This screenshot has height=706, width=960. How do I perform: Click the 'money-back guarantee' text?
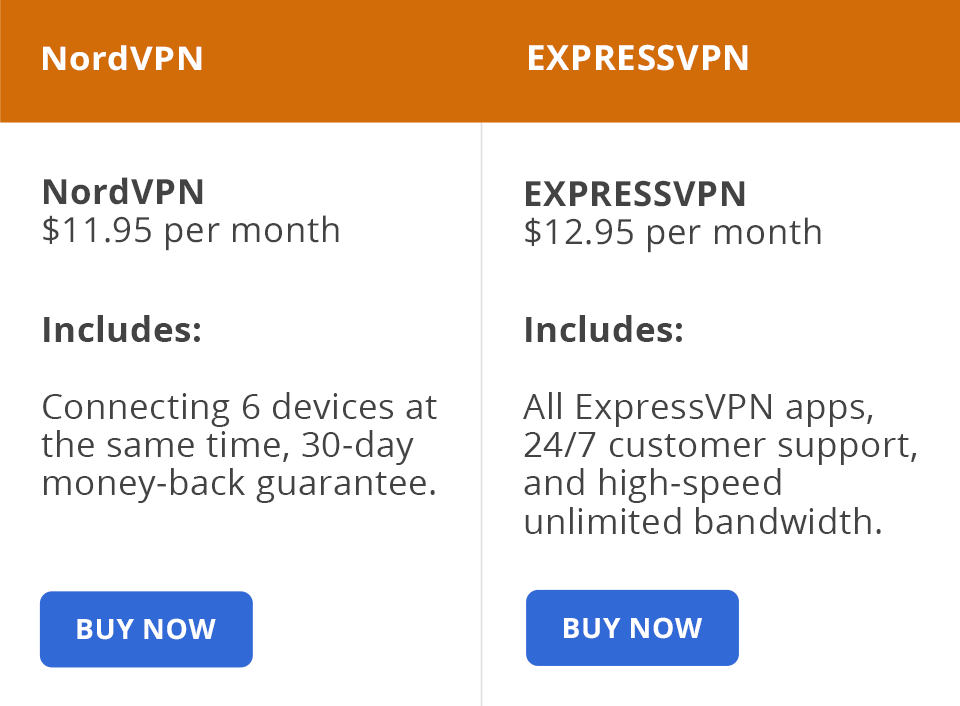[233, 484]
